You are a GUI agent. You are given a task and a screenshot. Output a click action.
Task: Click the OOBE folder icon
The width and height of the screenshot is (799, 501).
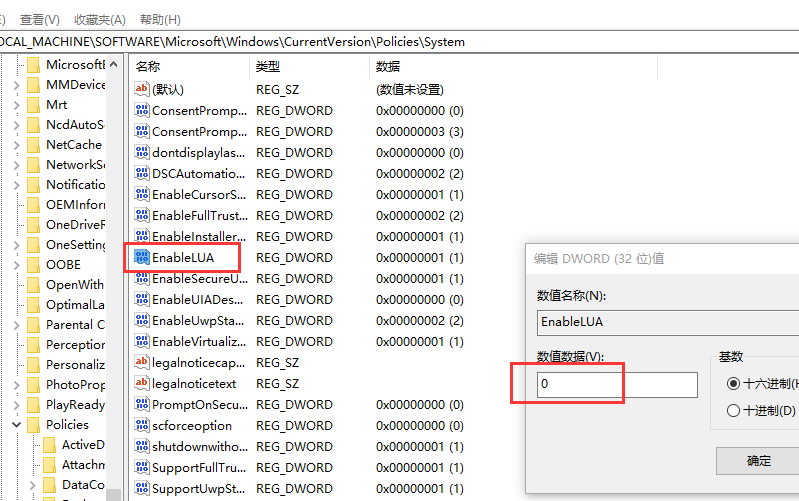point(34,265)
